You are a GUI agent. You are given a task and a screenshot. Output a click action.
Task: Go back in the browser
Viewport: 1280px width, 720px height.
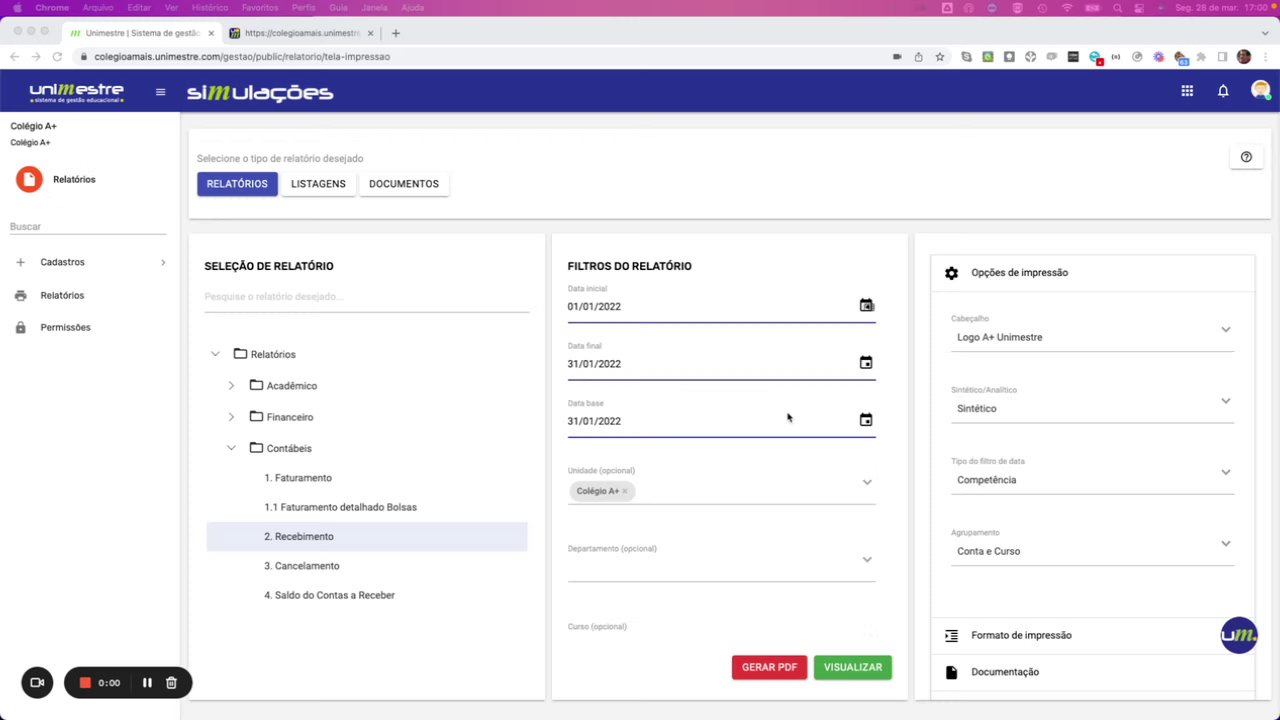pos(14,57)
